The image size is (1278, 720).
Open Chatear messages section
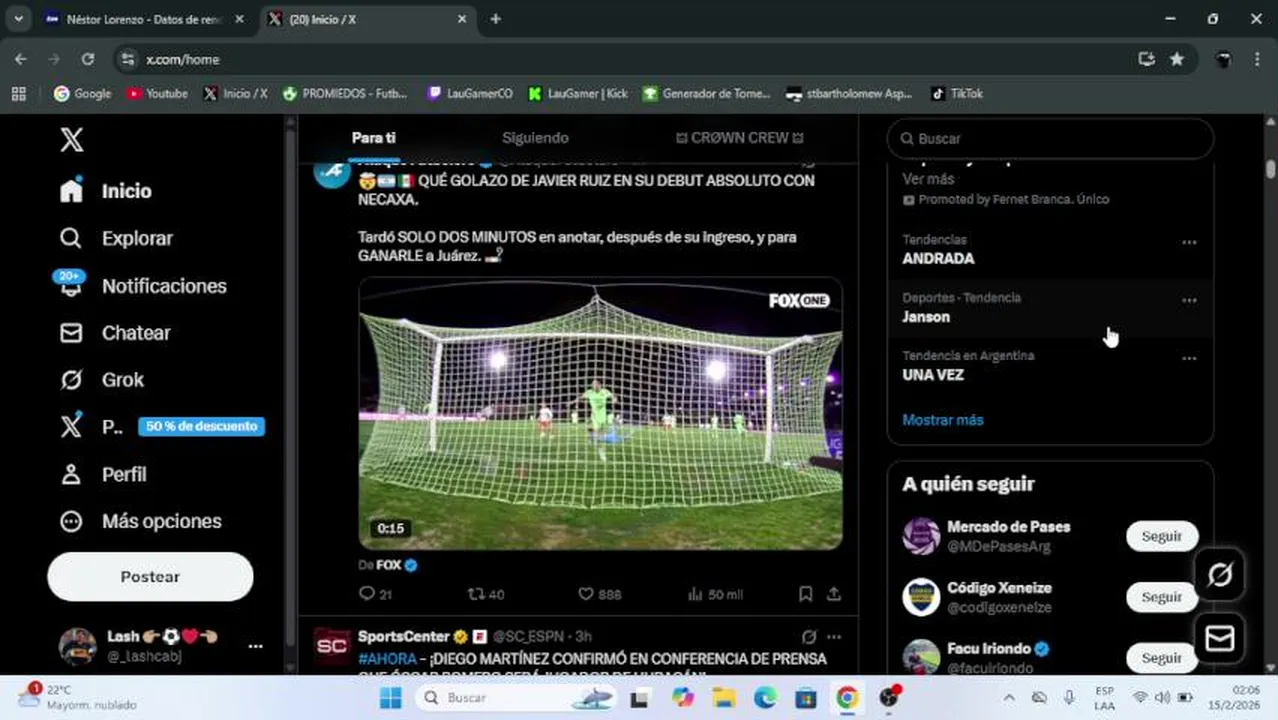115,333
